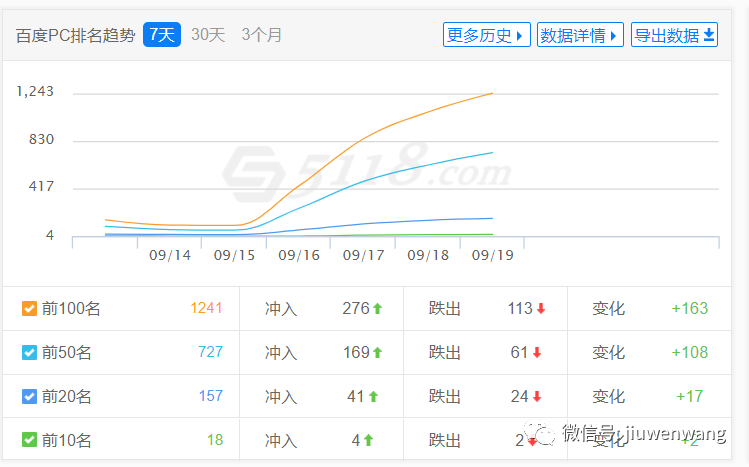Switch to the 3个月 tab
The image size is (749, 467).
point(262,35)
